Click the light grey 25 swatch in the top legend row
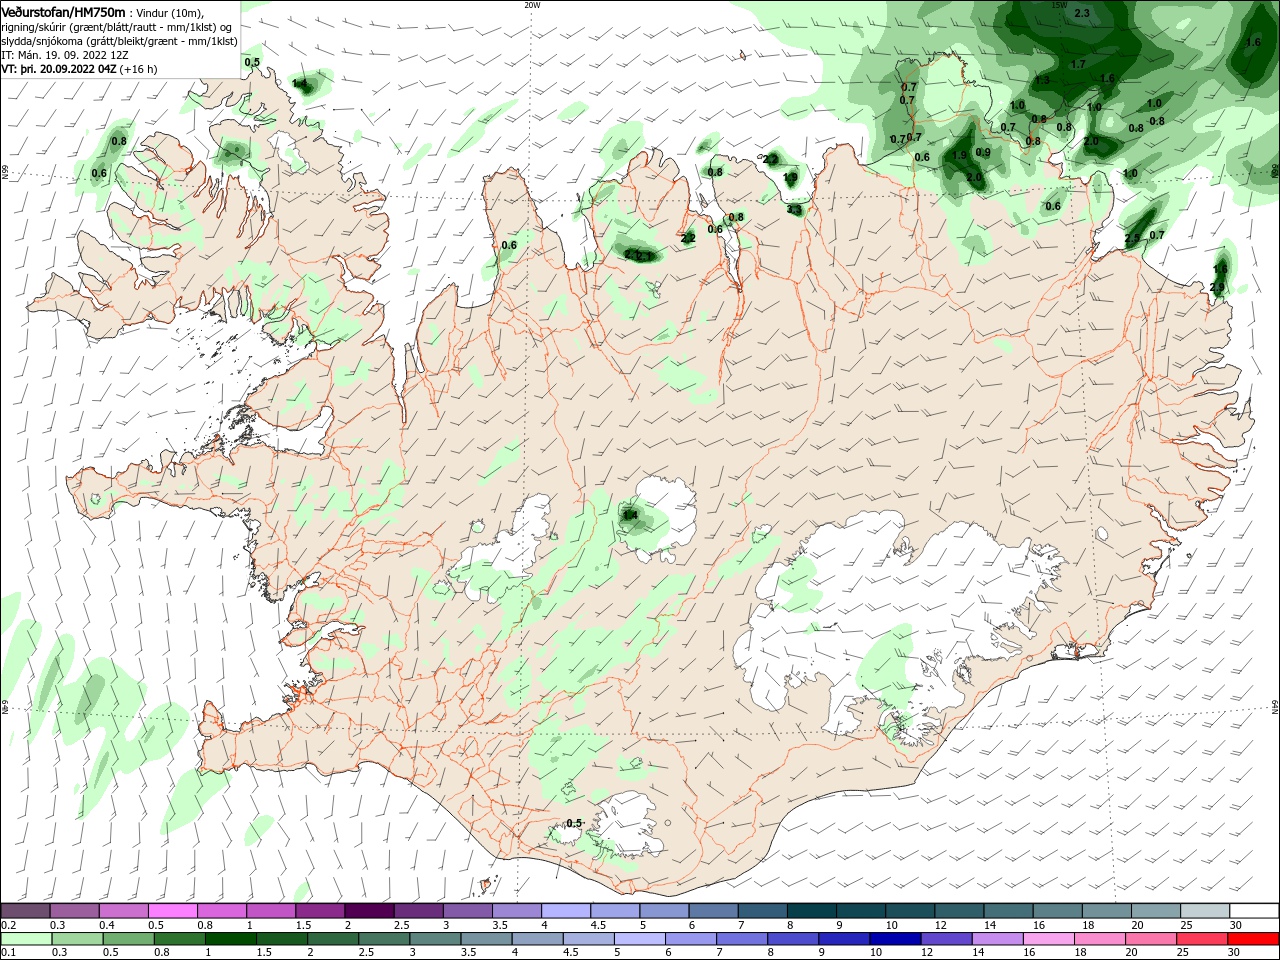This screenshot has height=960, width=1280. tap(1206, 911)
